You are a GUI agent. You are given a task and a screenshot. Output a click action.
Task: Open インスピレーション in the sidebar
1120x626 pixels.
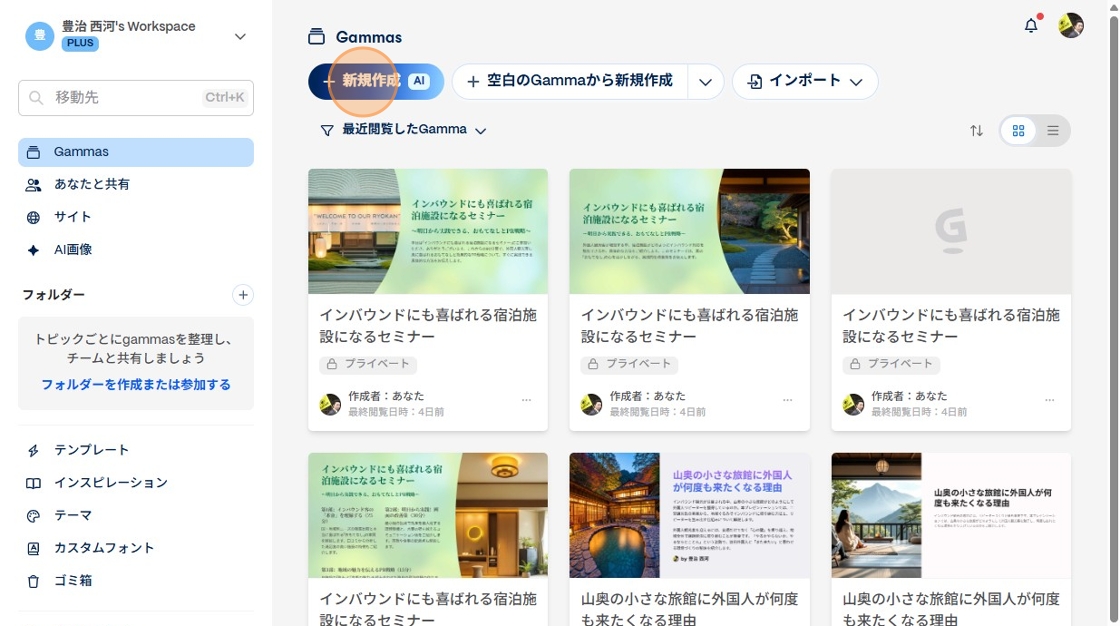pos(136,483)
